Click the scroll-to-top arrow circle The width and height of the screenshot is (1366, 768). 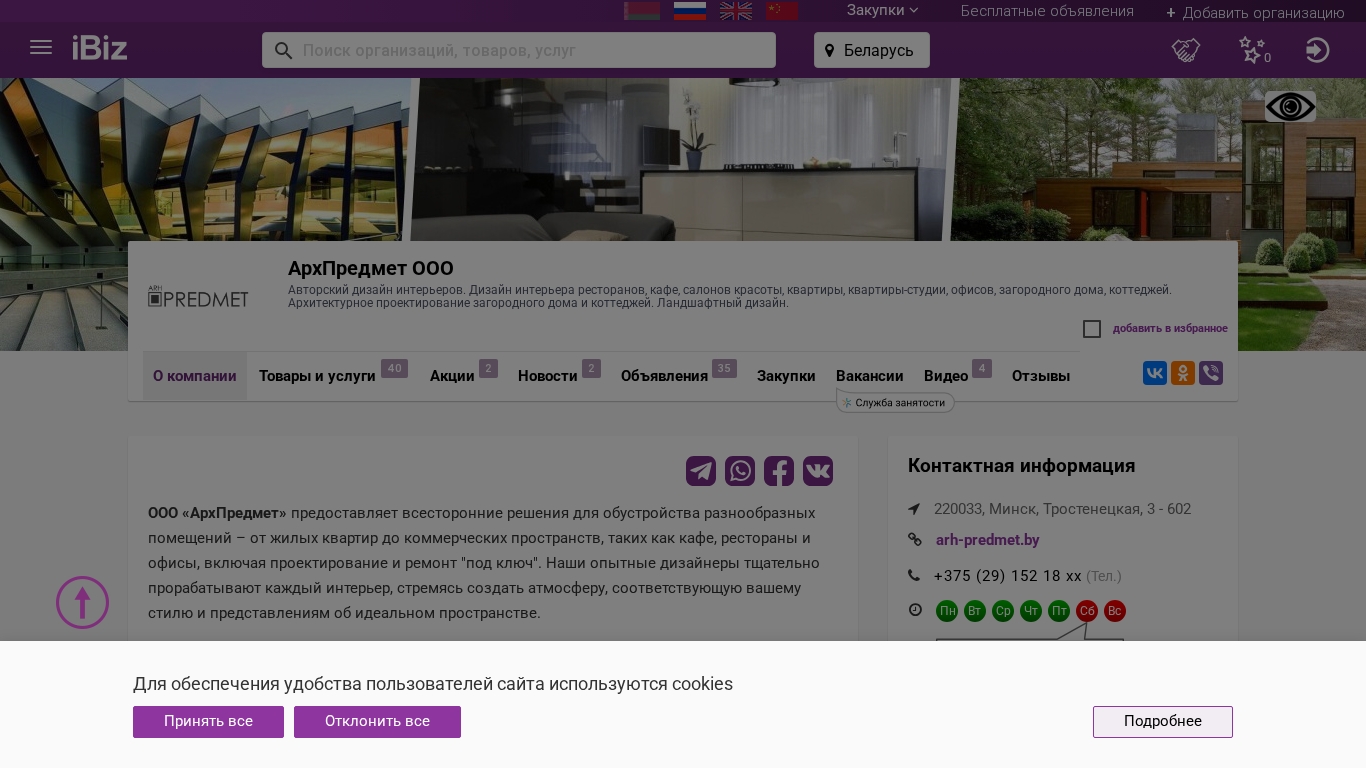coord(82,602)
